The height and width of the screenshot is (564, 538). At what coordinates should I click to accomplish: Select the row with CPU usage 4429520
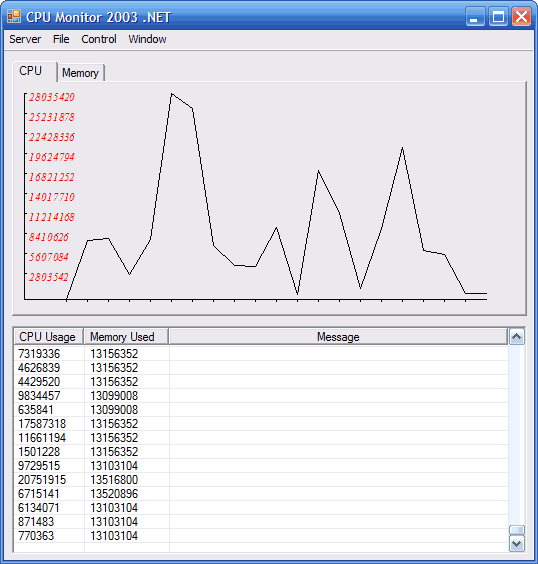coord(261,382)
